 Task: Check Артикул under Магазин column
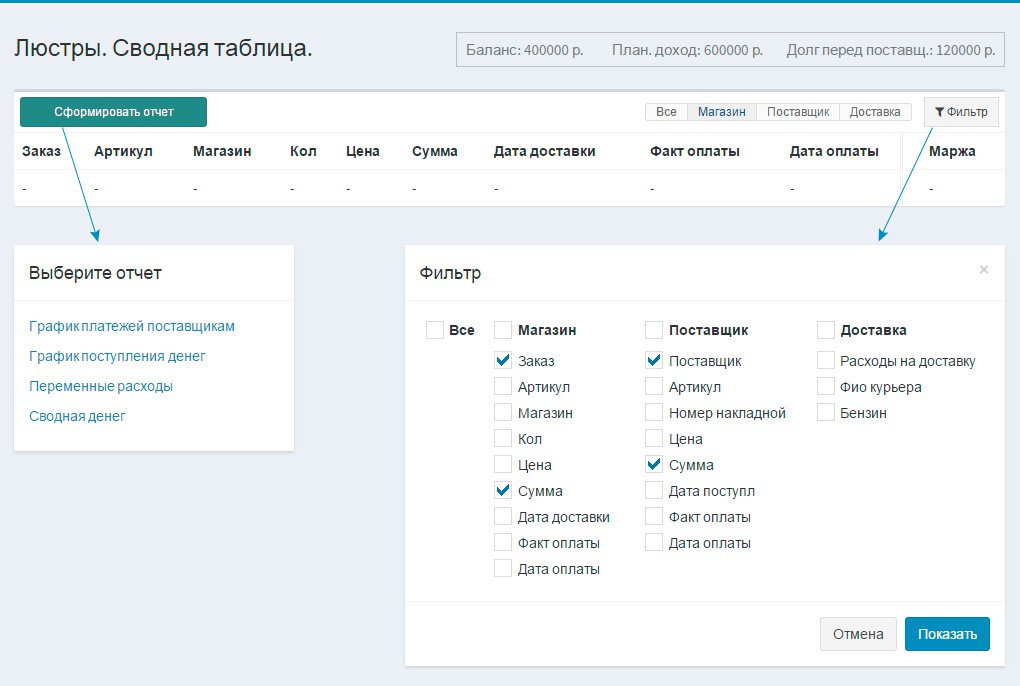point(503,386)
